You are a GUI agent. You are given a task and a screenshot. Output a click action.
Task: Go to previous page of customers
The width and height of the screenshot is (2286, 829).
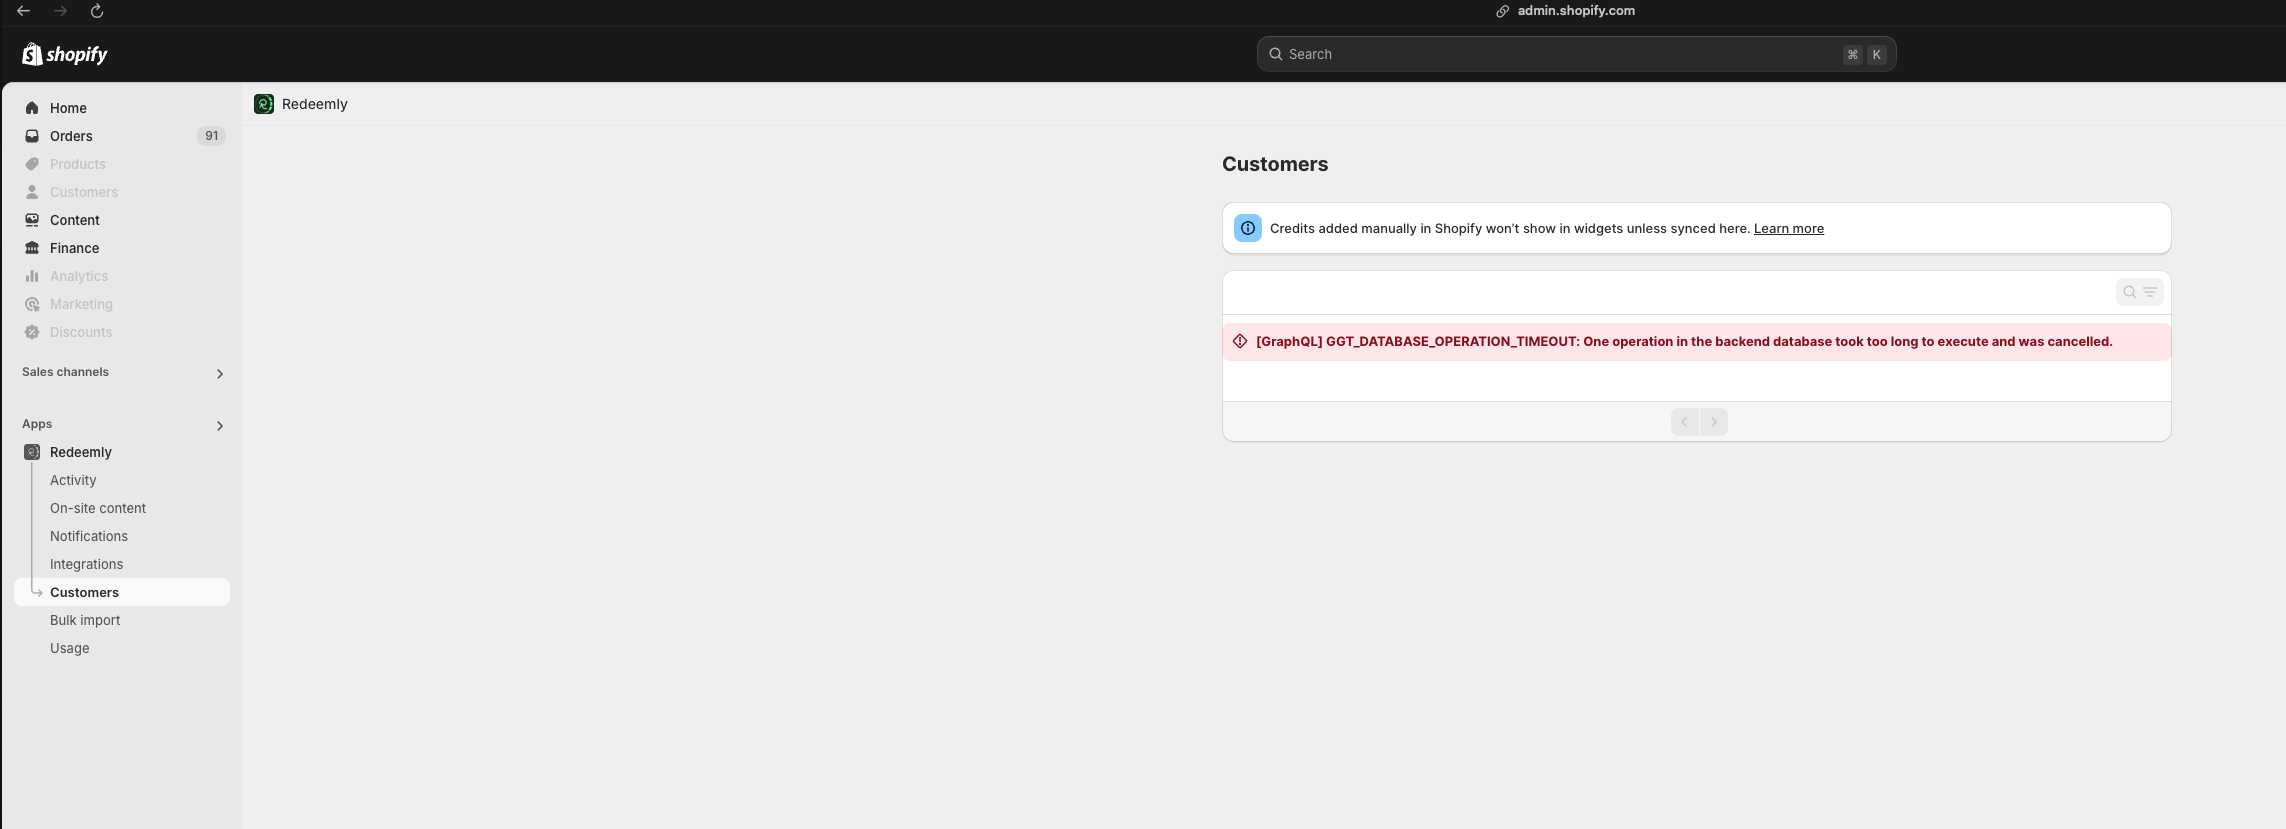[x=1685, y=422]
